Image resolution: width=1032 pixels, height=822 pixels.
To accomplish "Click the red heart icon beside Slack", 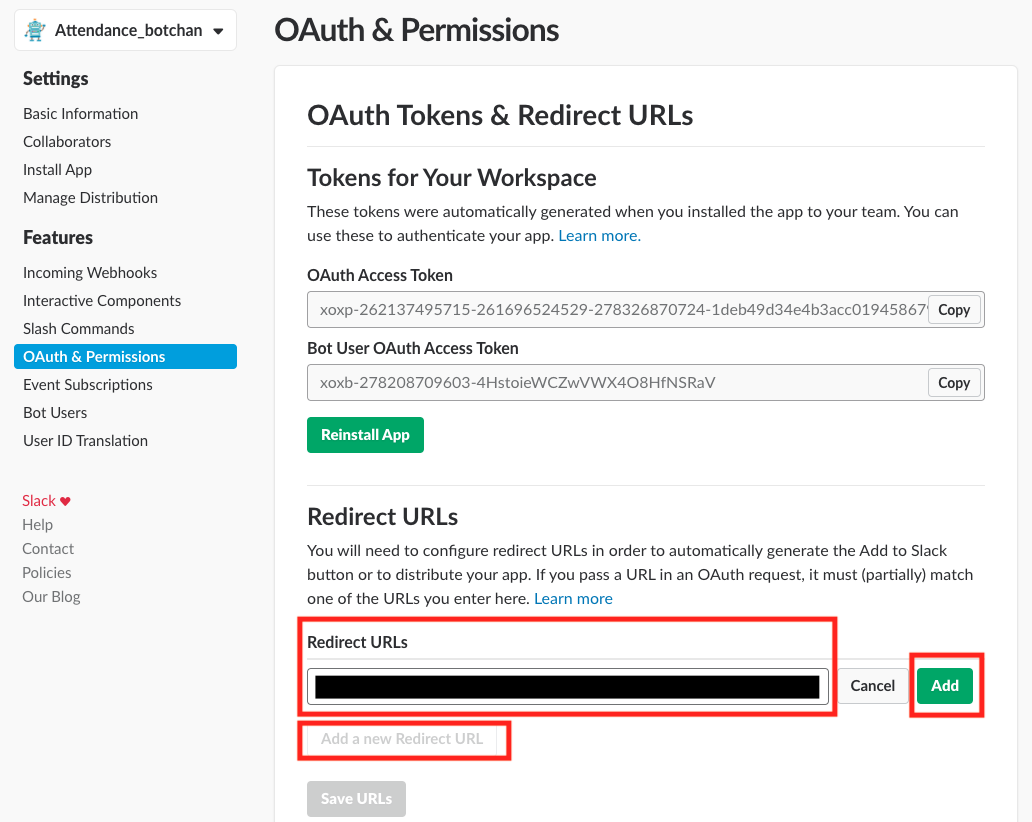I will 66,501.
